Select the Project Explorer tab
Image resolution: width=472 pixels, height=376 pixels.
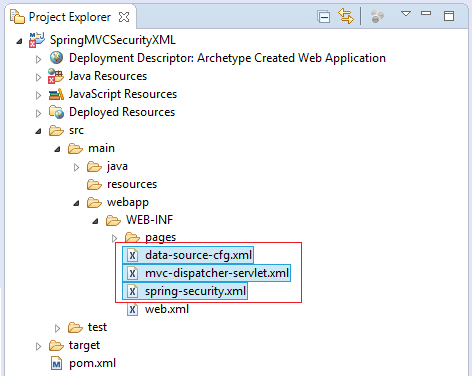pyautogui.click(x=70, y=17)
